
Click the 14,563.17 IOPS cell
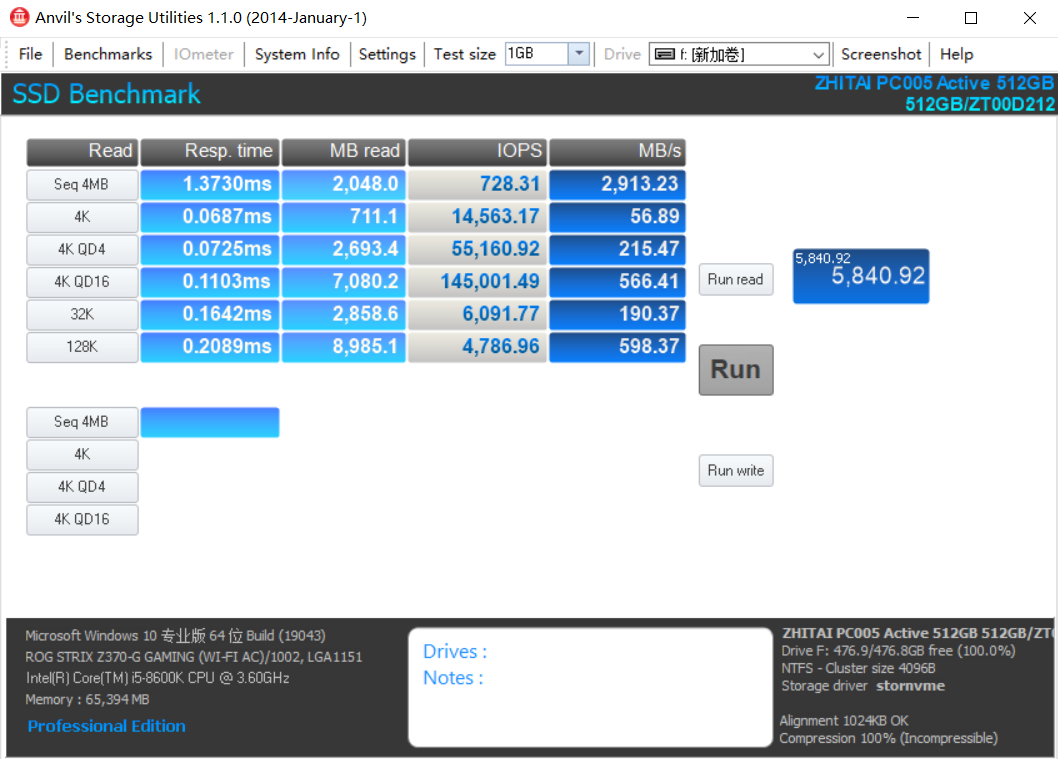coord(477,217)
